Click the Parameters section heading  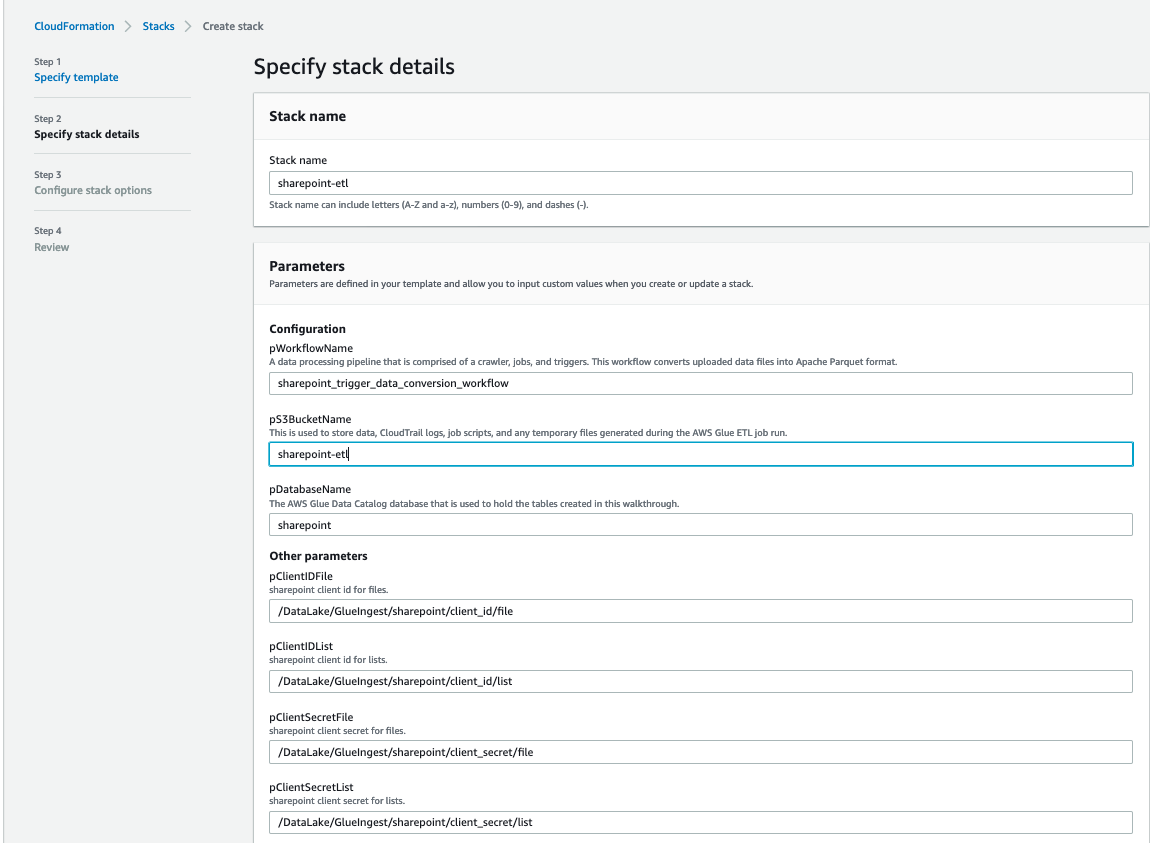click(x=307, y=266)
